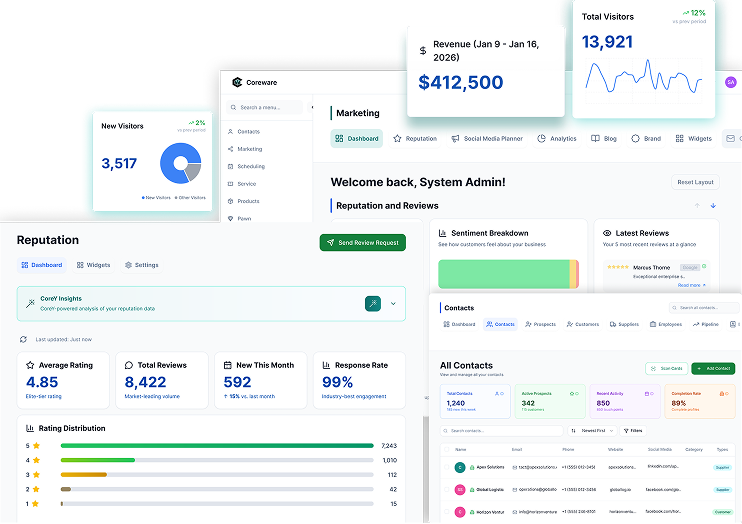This screenshot has height=524, width=742.
Task: Open the Analytics tab in Marketing
Action: [557, 139]
